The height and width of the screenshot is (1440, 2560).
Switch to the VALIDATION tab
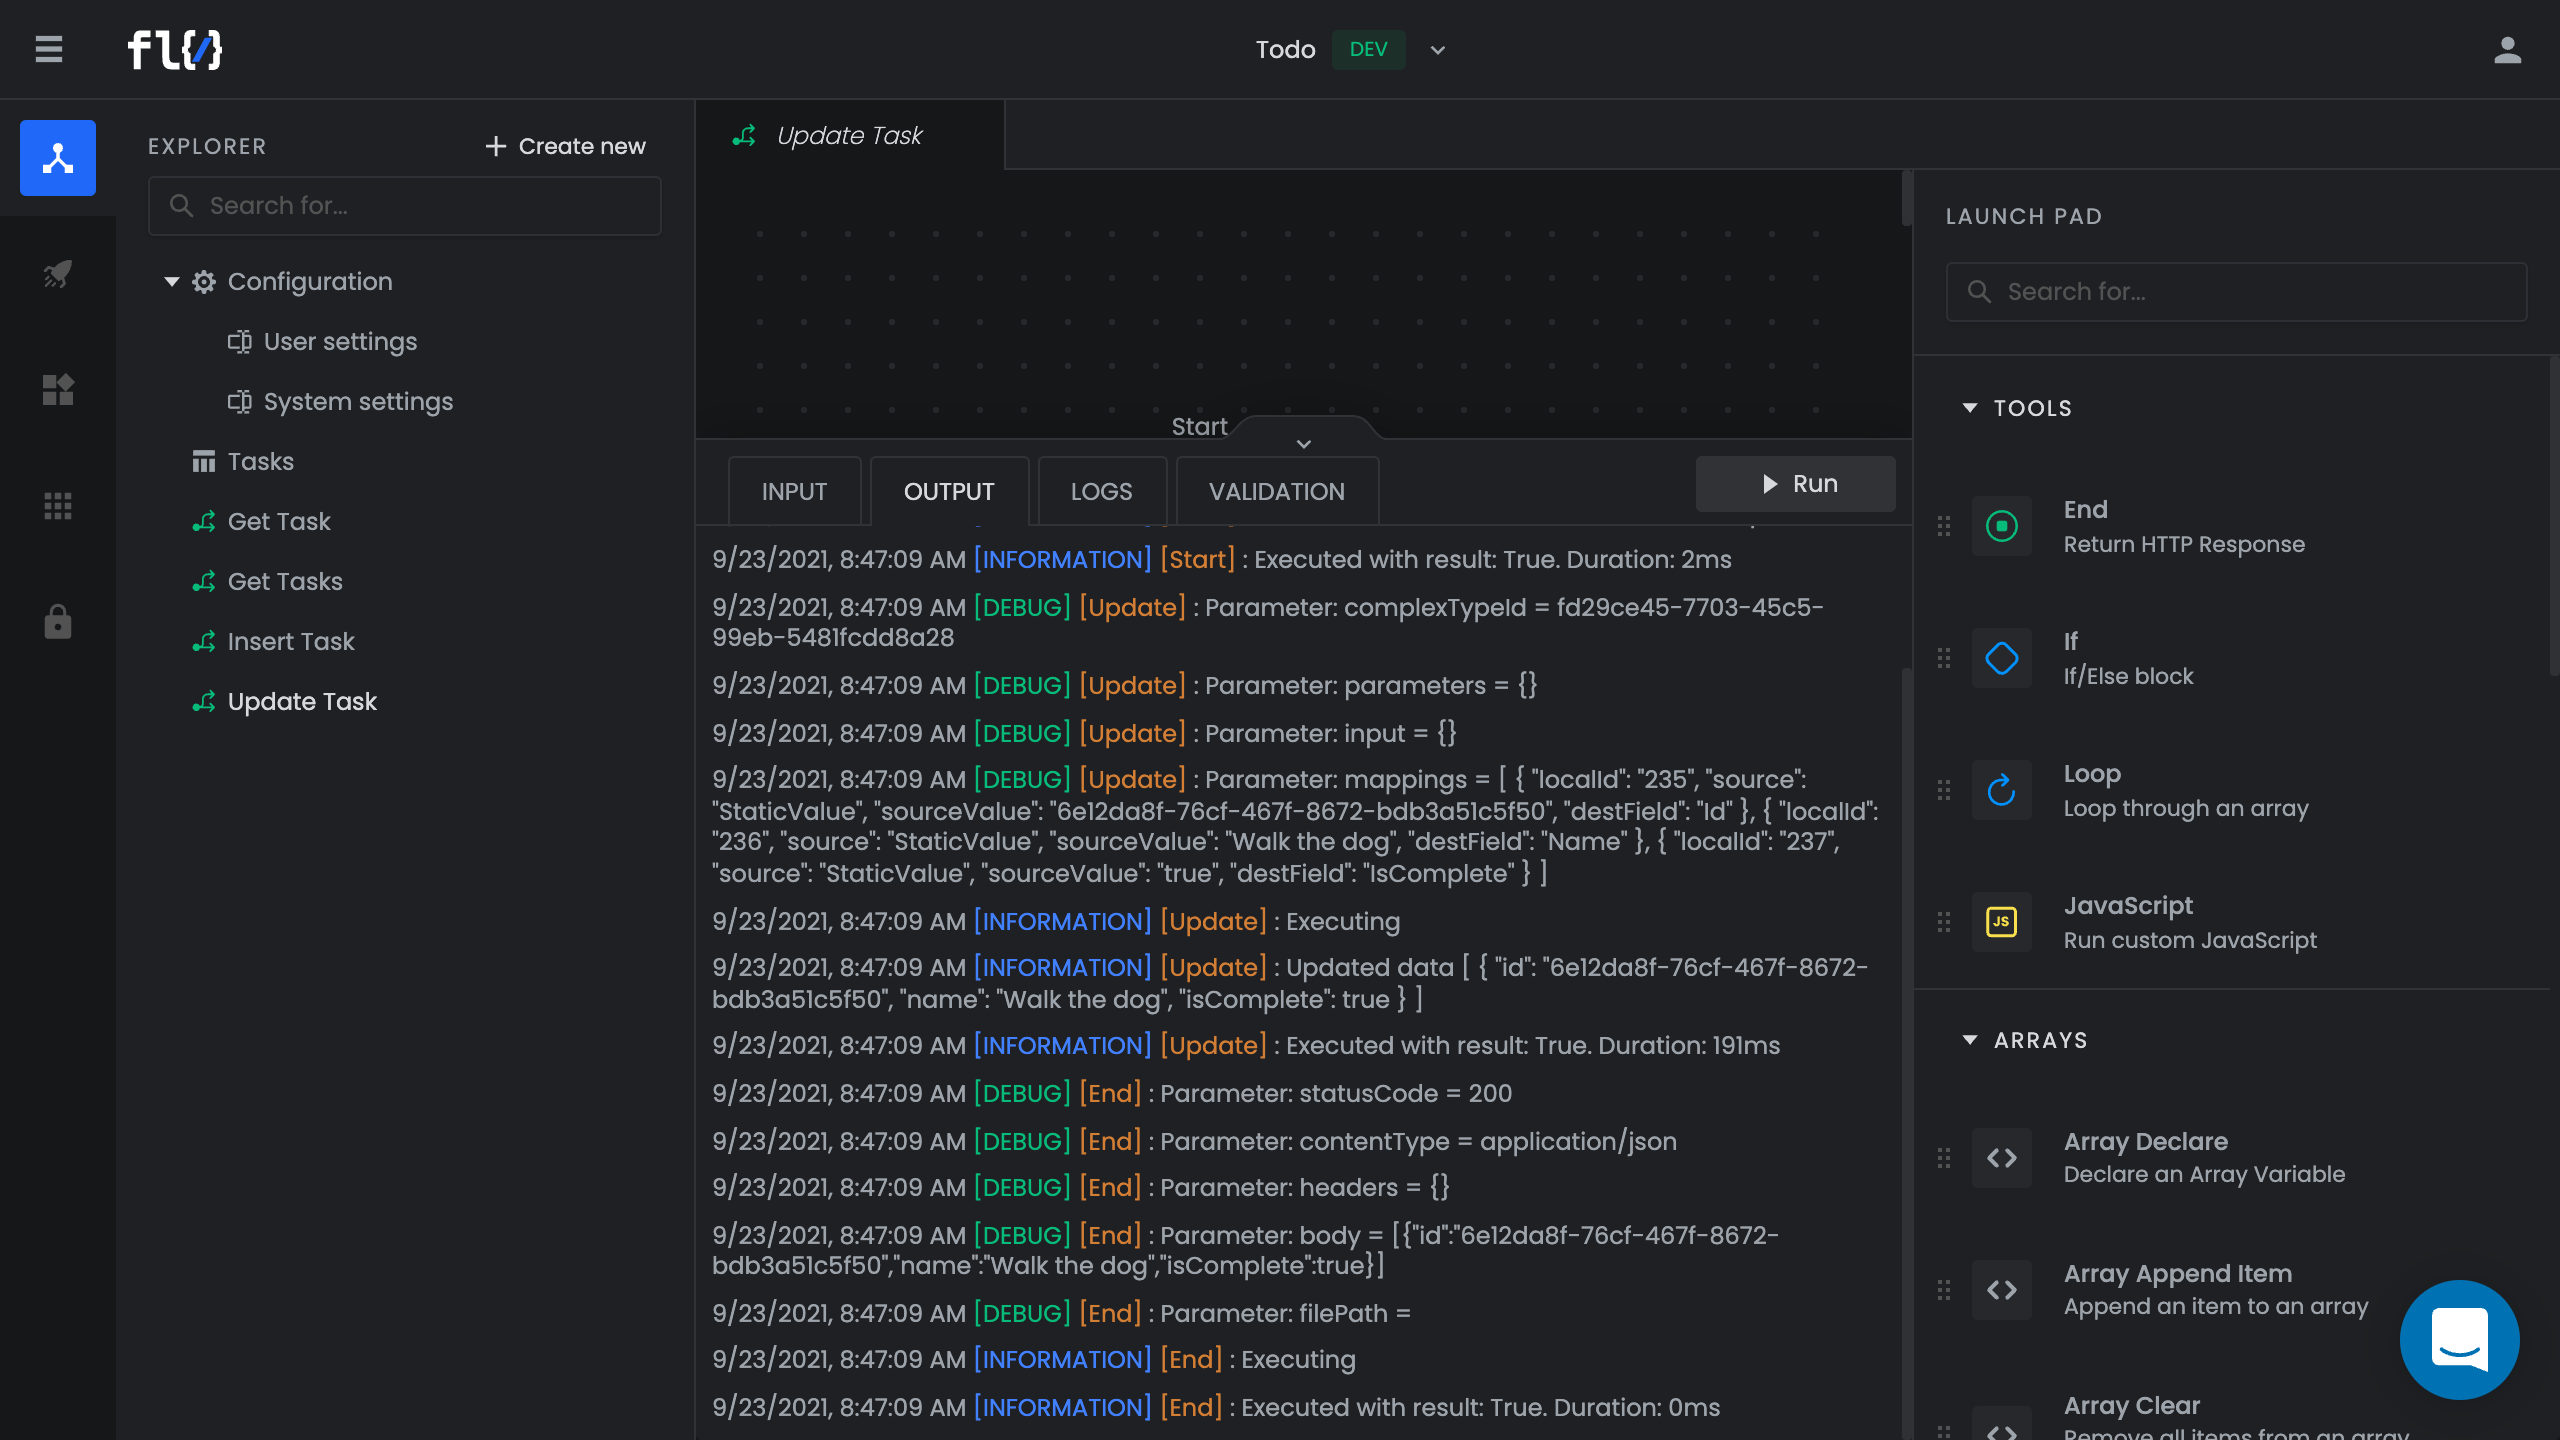point(1277,491)
